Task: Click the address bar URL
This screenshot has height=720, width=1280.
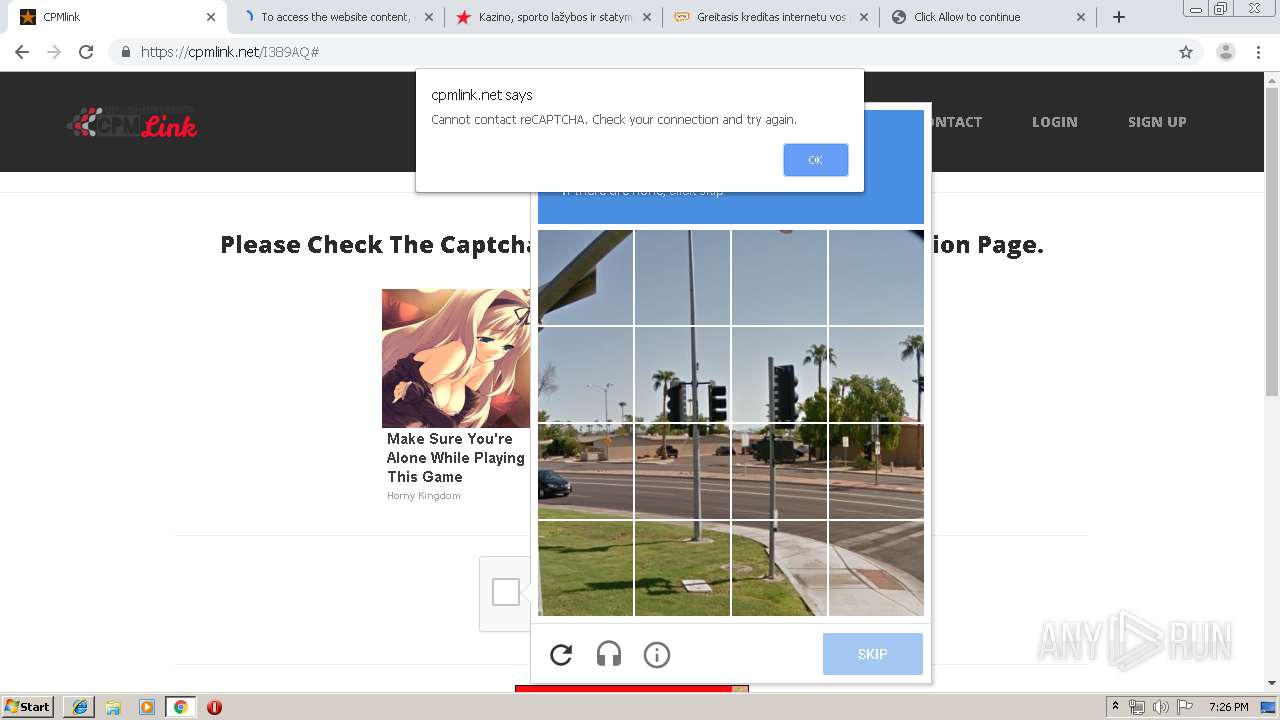Action: [230, 52]
